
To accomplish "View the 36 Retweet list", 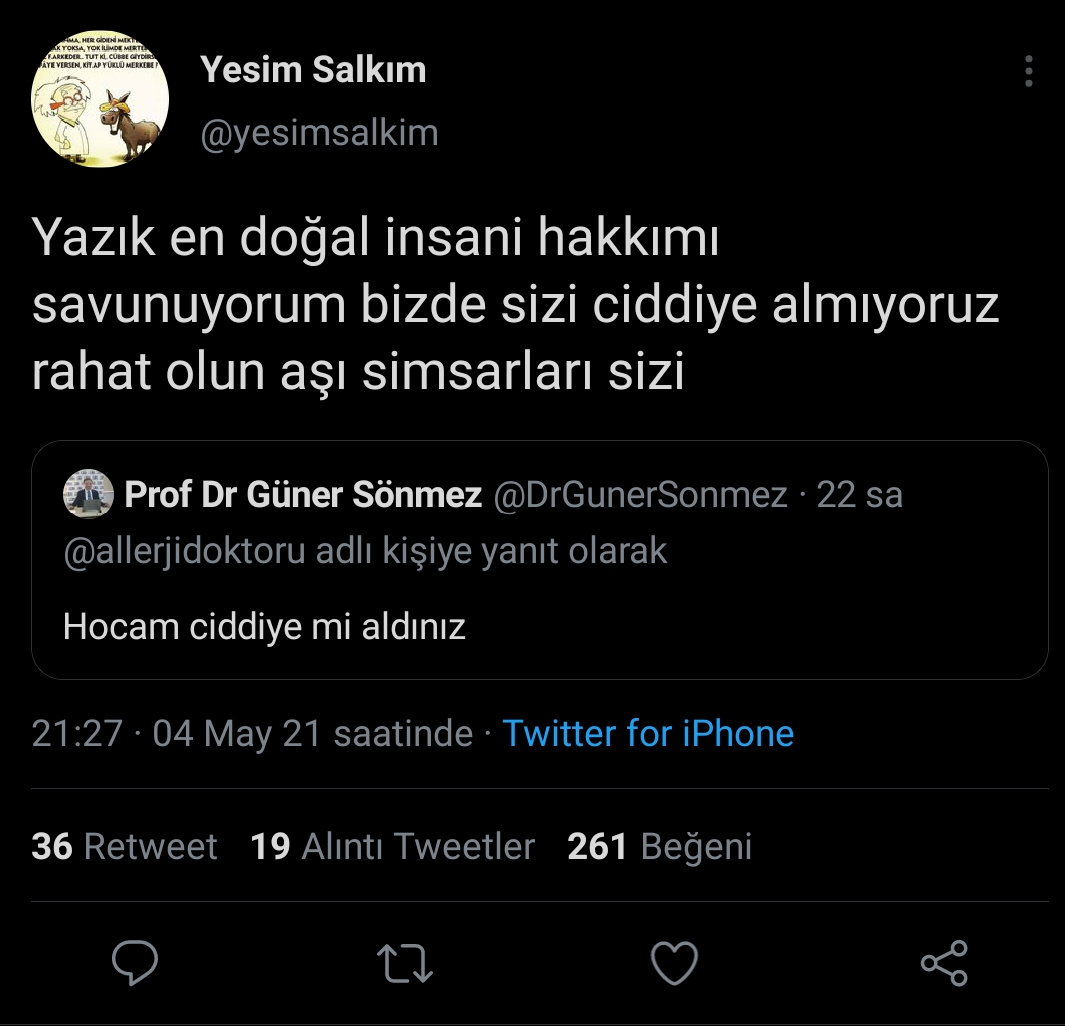I will pos(124,847).
